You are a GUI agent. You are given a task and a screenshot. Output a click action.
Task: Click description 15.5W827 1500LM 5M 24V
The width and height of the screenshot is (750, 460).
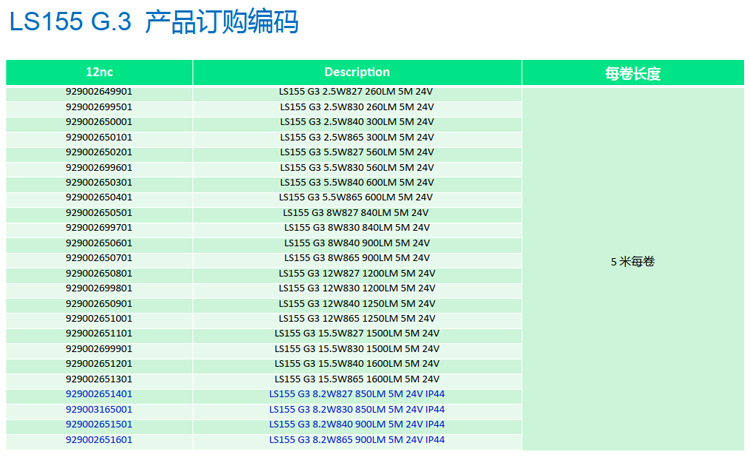[x=357, y=333]
